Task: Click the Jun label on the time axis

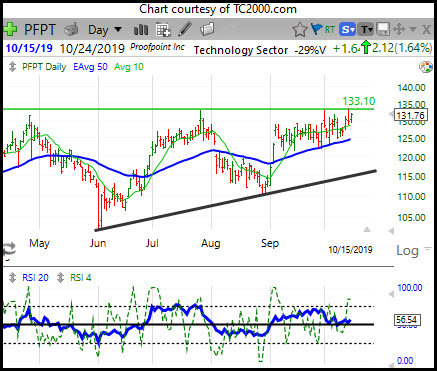Action: 98,243
